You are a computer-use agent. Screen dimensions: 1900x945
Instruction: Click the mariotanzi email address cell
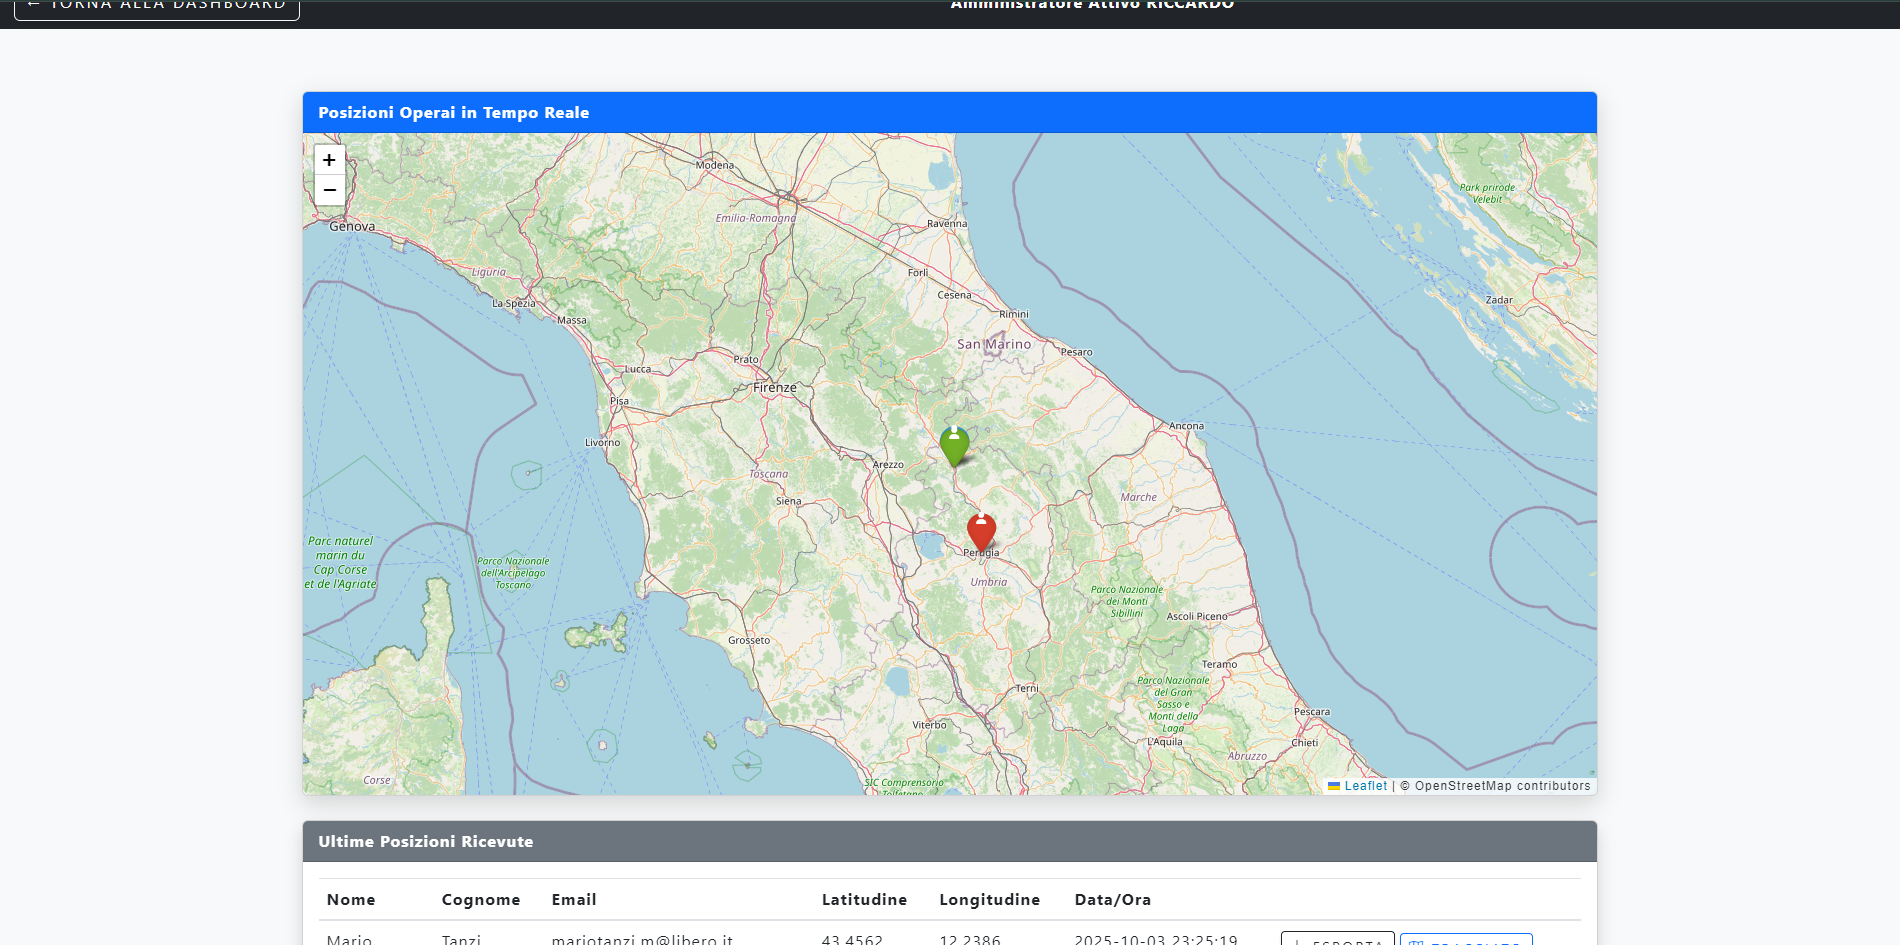(642, 940)
